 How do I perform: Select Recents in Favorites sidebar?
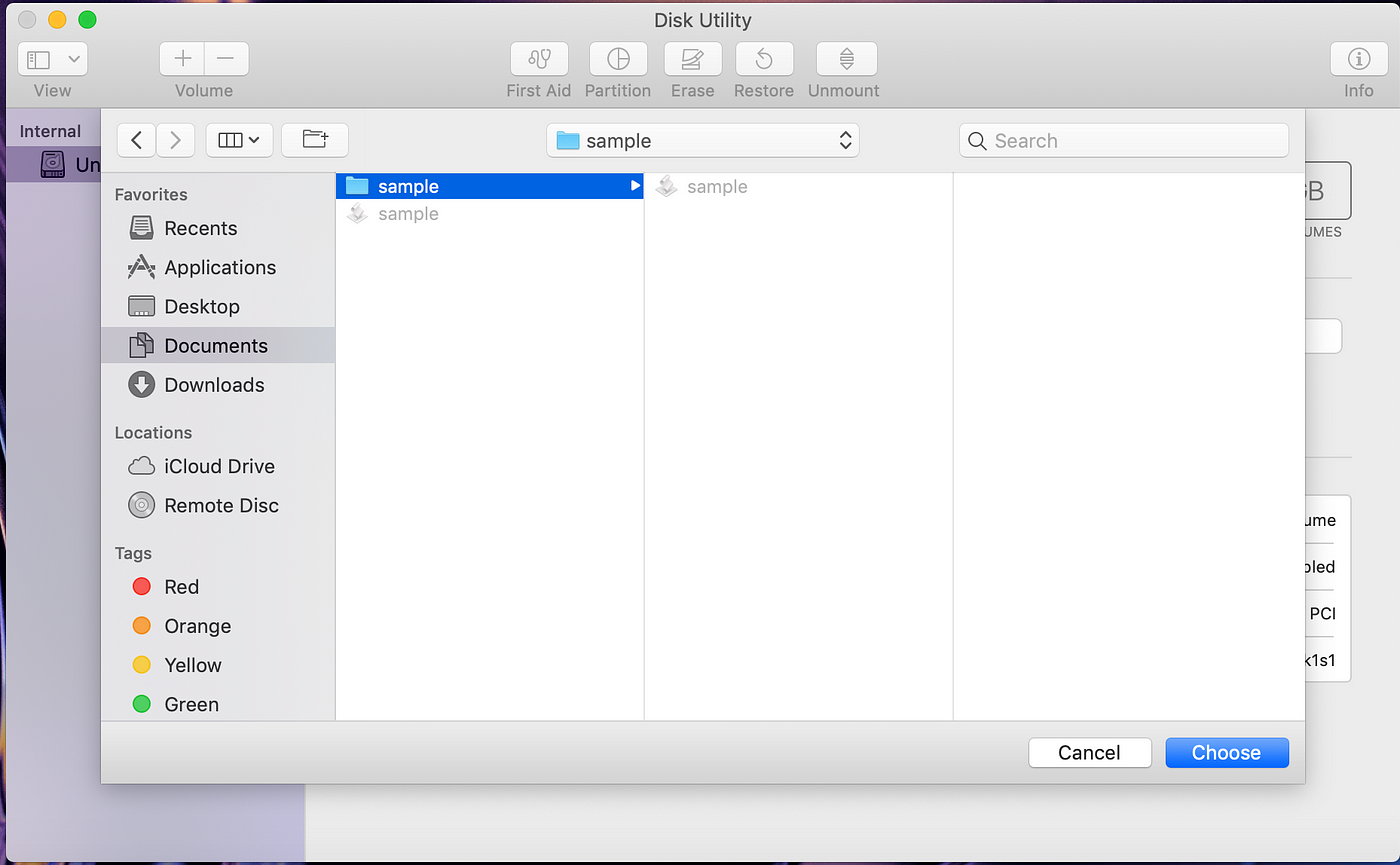(218, 228)
